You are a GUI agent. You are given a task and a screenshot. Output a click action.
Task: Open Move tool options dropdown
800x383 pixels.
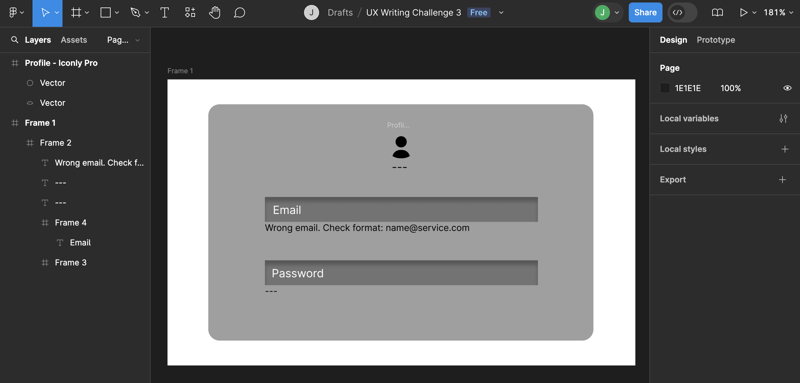coord(56,13)
